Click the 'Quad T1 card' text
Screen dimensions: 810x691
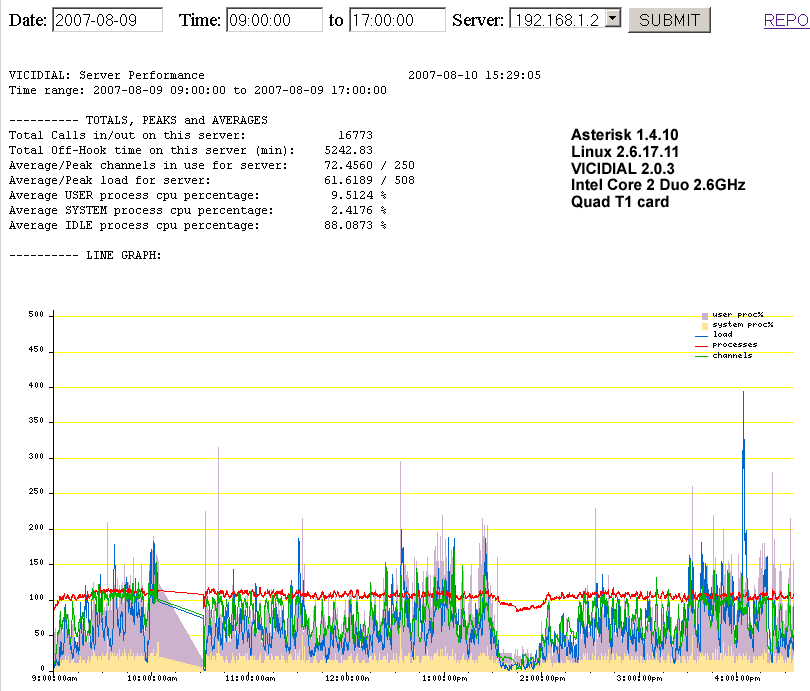coord(620,201)
